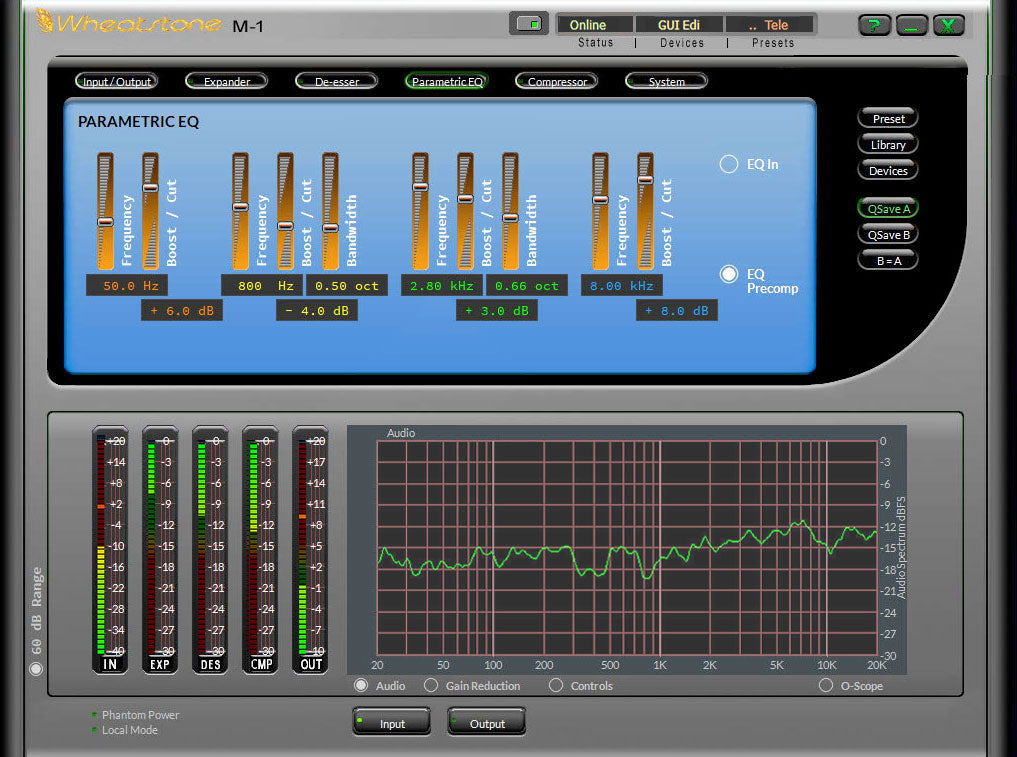The image size is (1017, 757).
Task: Select the Parametric EQ tab
Action: 447,81
